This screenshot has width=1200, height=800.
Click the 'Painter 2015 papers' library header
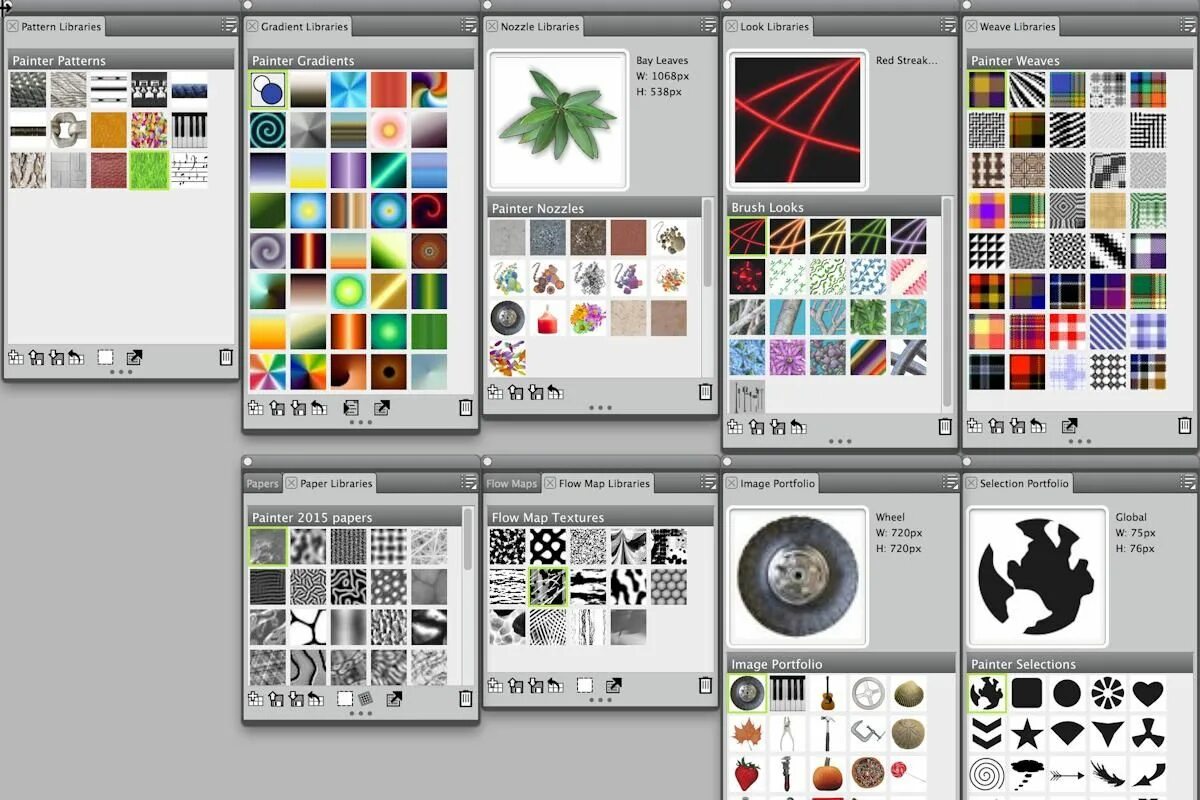[354, 517]
